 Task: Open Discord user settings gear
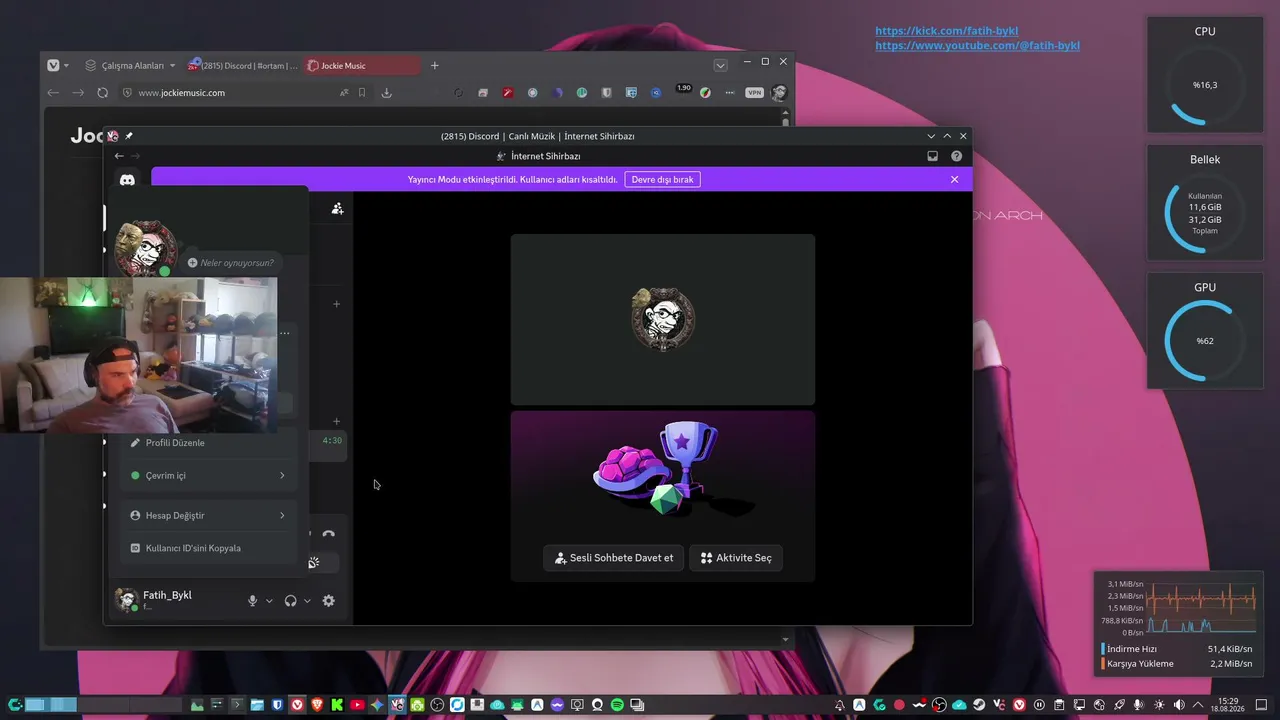point(328,601)
